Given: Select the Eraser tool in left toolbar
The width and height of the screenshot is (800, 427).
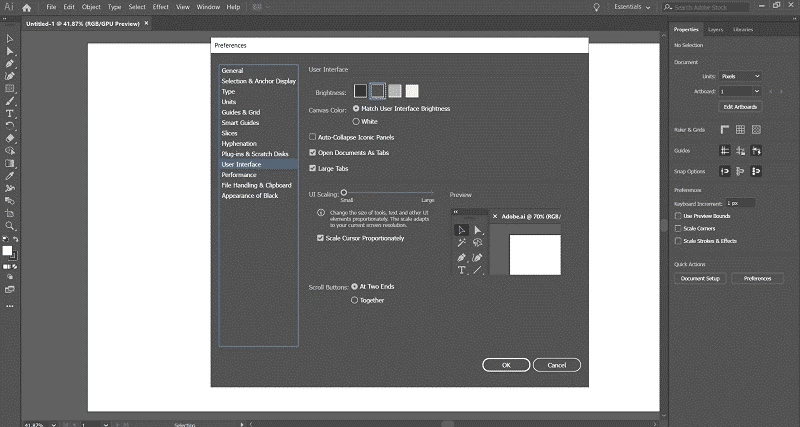Looking at the screenshot, I should coord(10,138).
